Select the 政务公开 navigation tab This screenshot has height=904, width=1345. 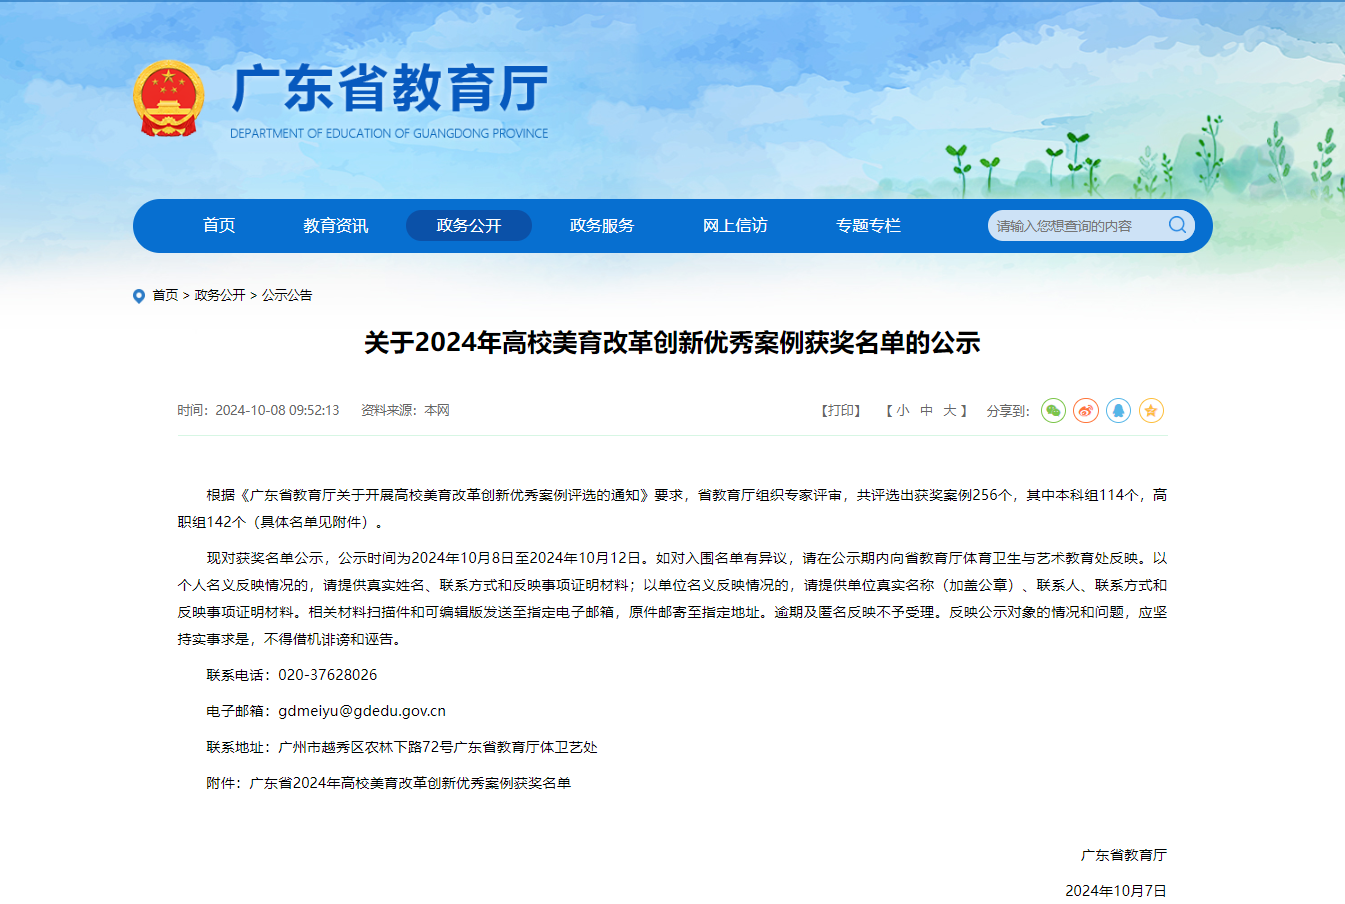(469, 226)
